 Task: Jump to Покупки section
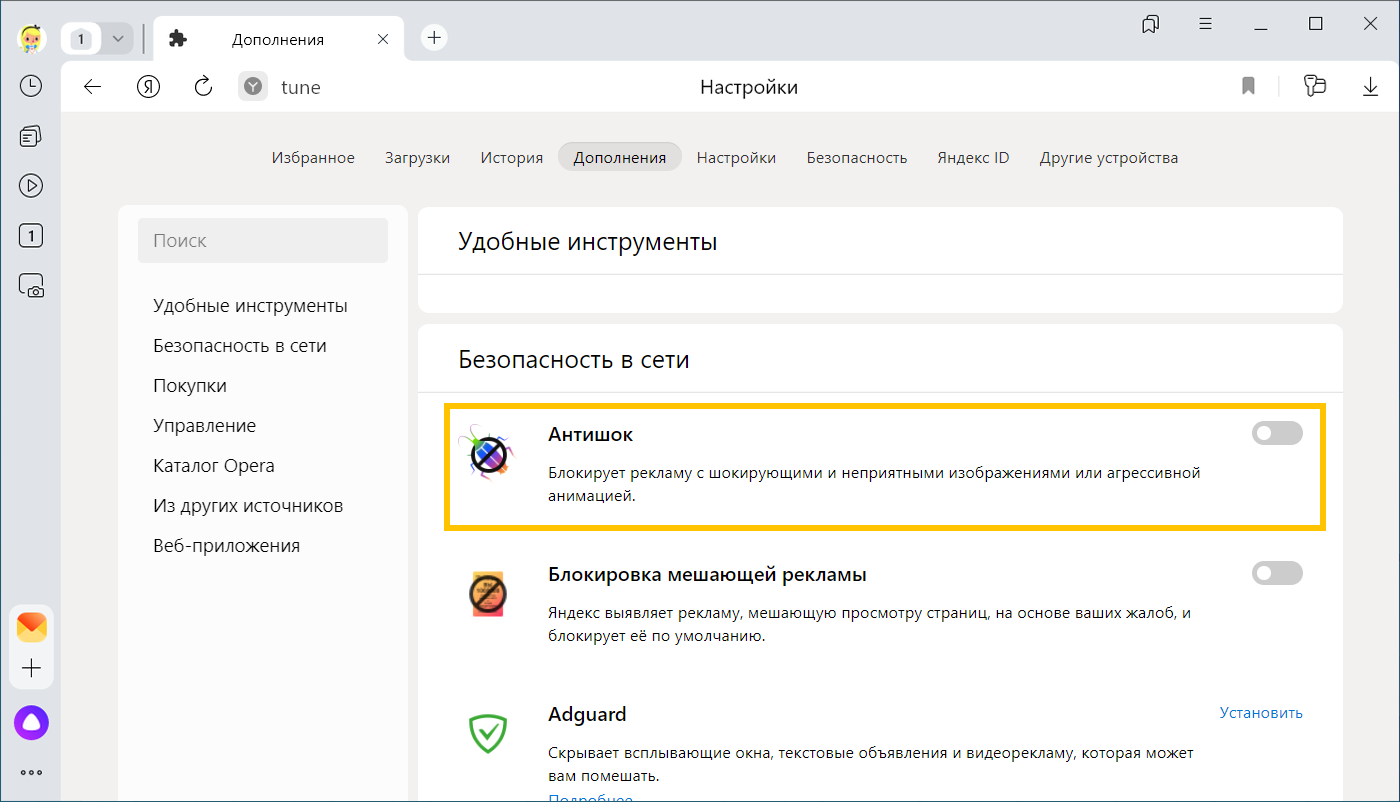tap(190, 385)
